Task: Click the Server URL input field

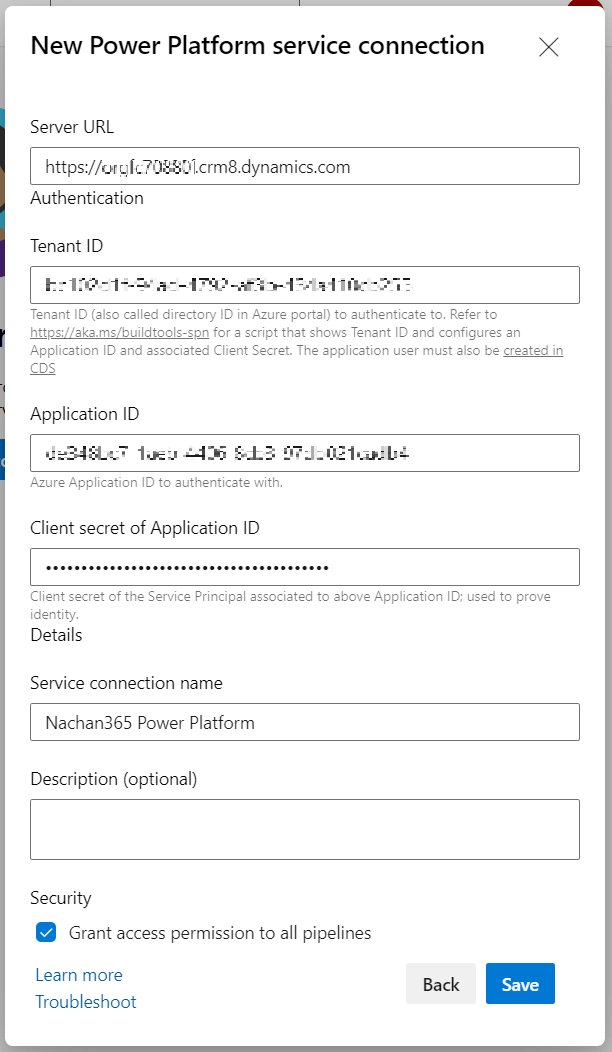Action: click(x=305, y=166)
